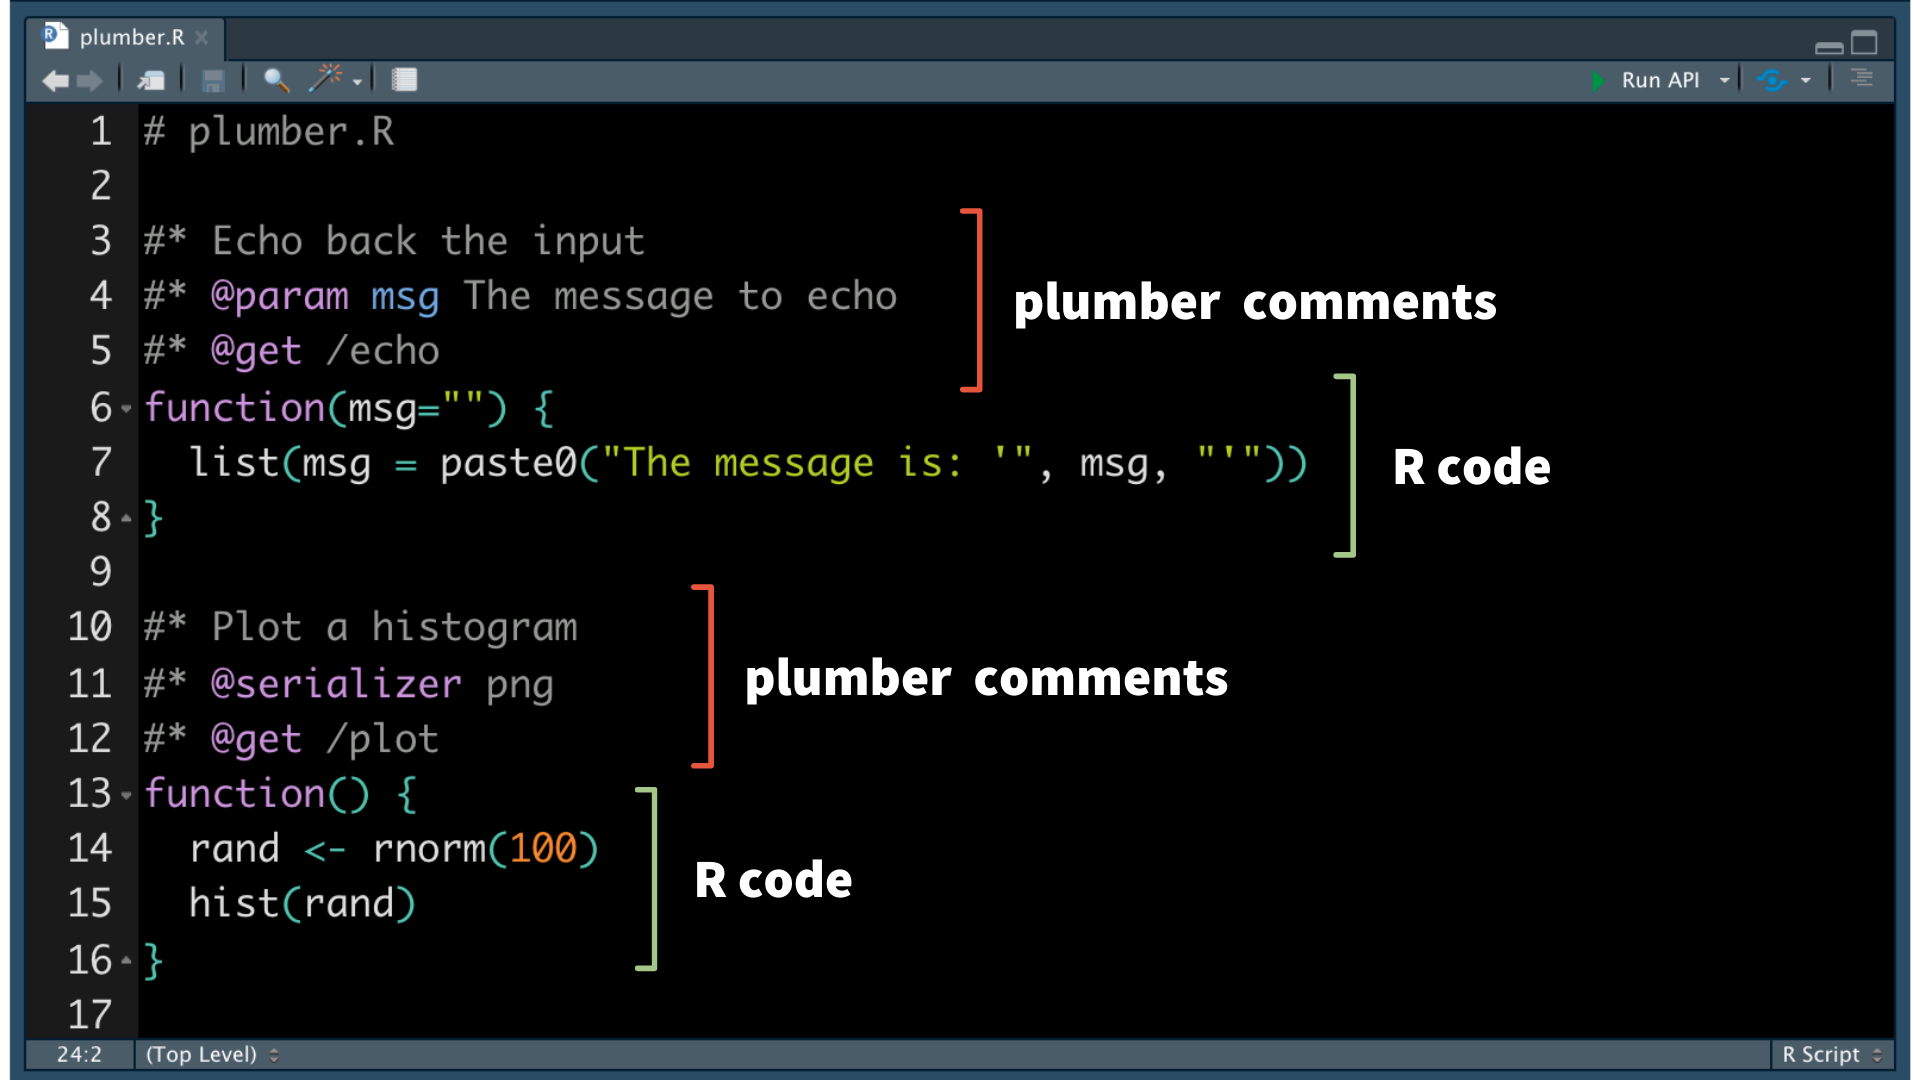Select the plumber.R file tab
The image size is (1920, 1080).
[130, 38]
